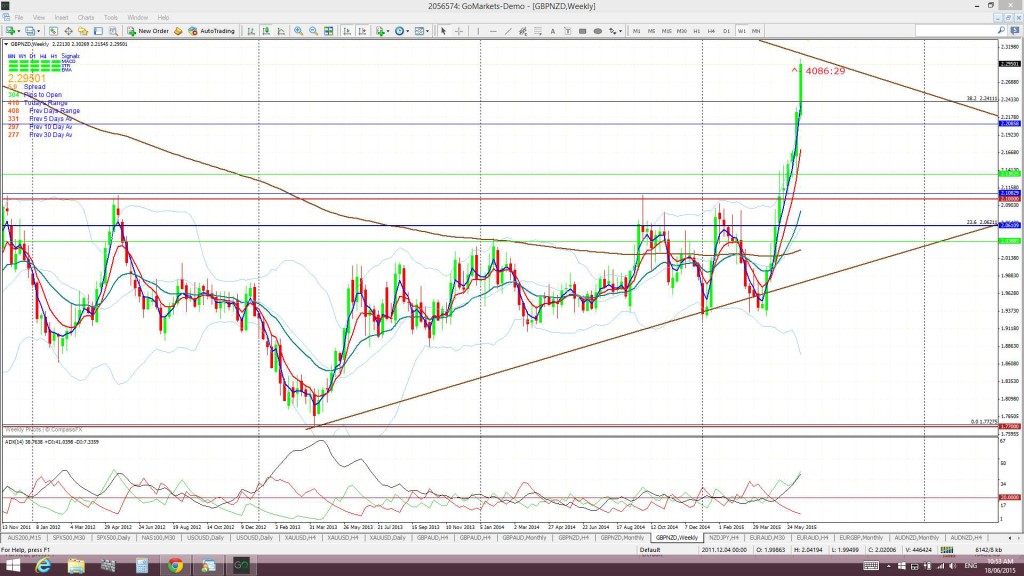Expand the New Chart dropdown arrow
1024x576 pixels.
pyautogui.click(x=19, y=31)
